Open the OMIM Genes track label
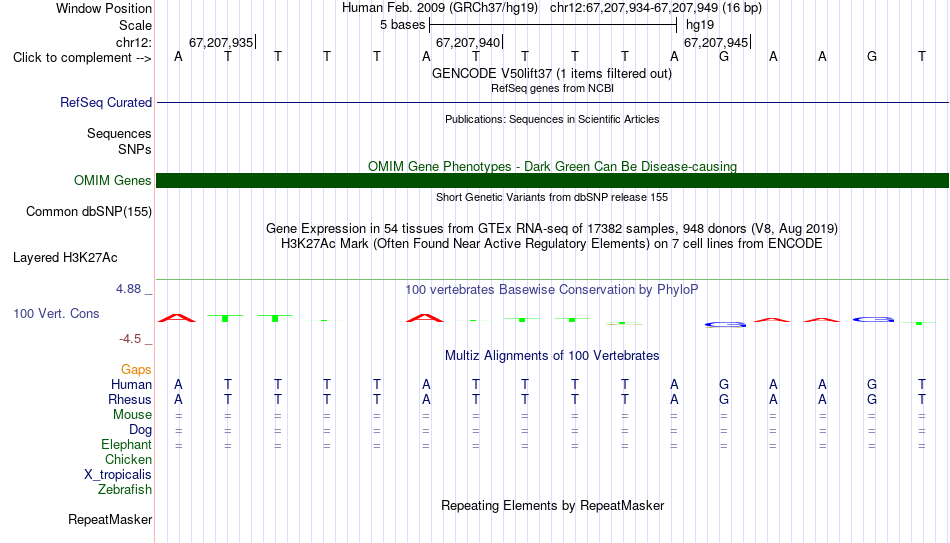 112,181
